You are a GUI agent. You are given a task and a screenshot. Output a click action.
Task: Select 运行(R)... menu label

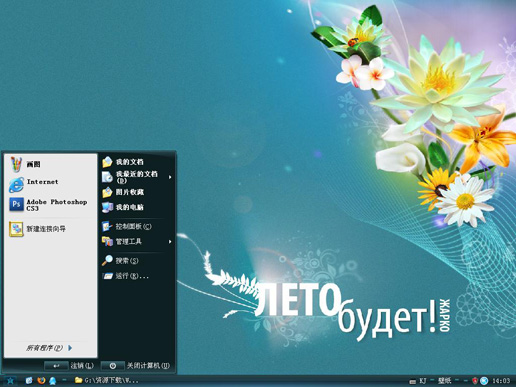(132, 276)
